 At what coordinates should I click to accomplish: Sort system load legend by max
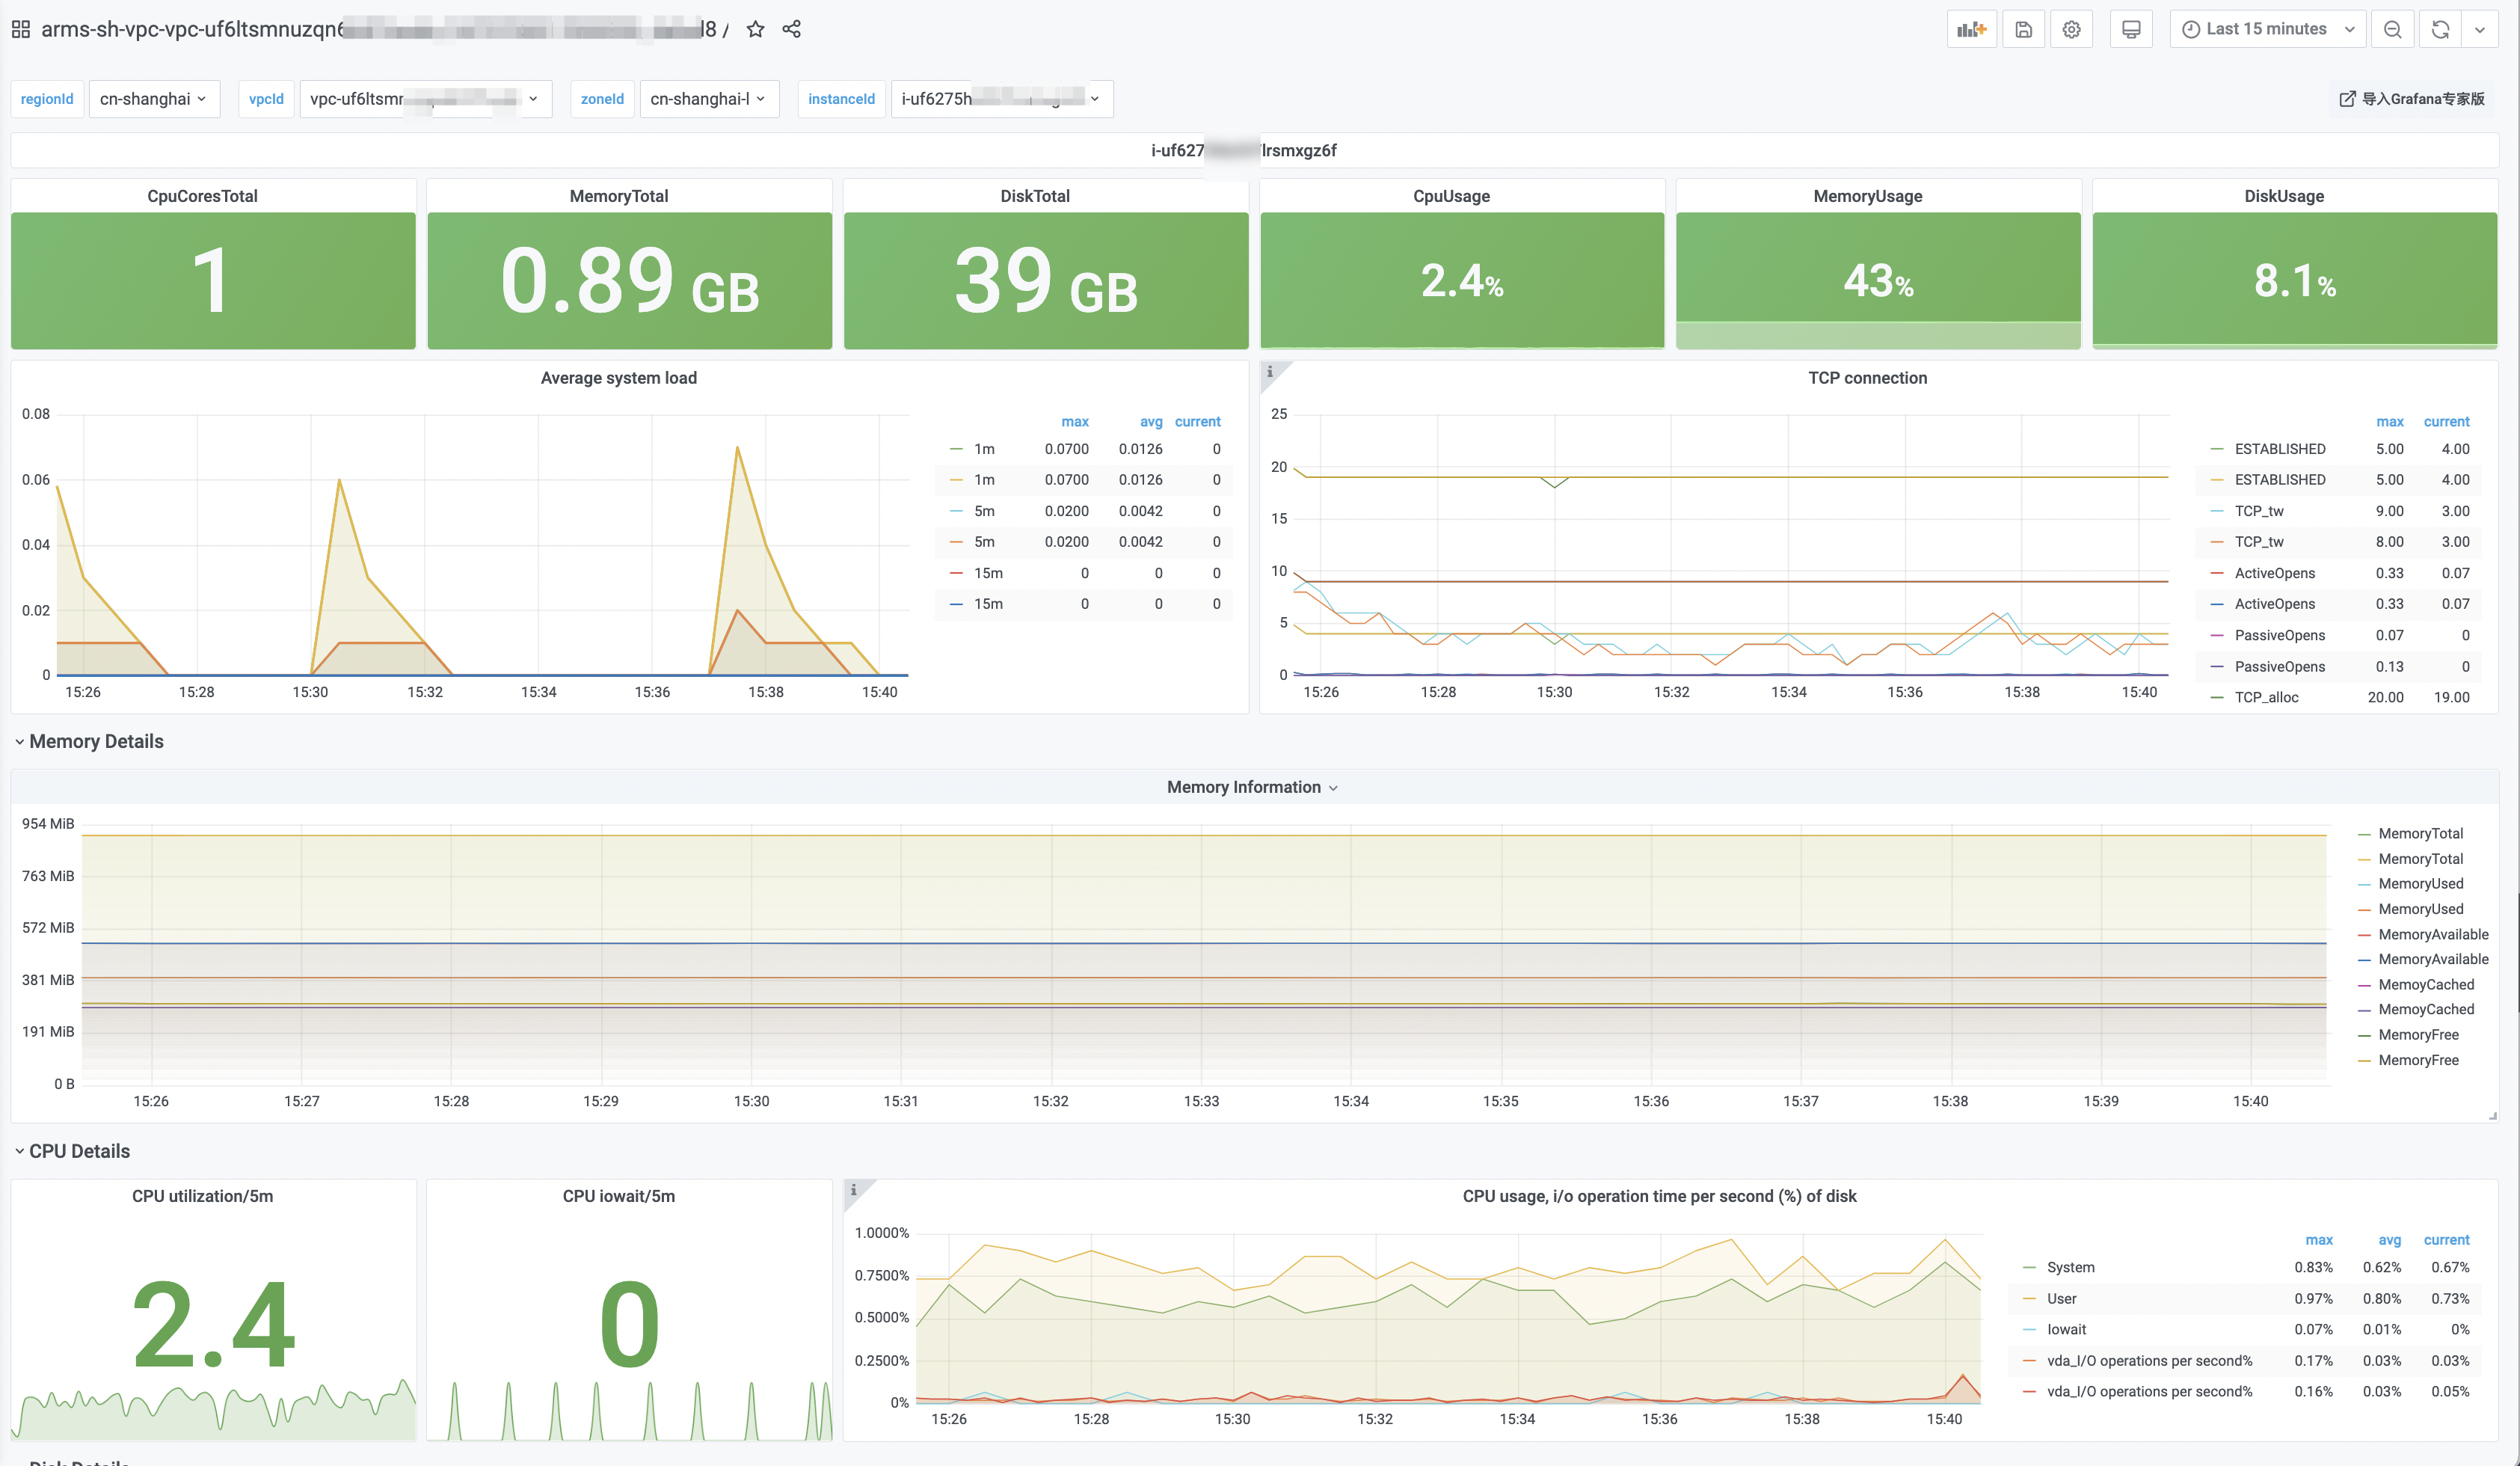tap(1075, 422)
